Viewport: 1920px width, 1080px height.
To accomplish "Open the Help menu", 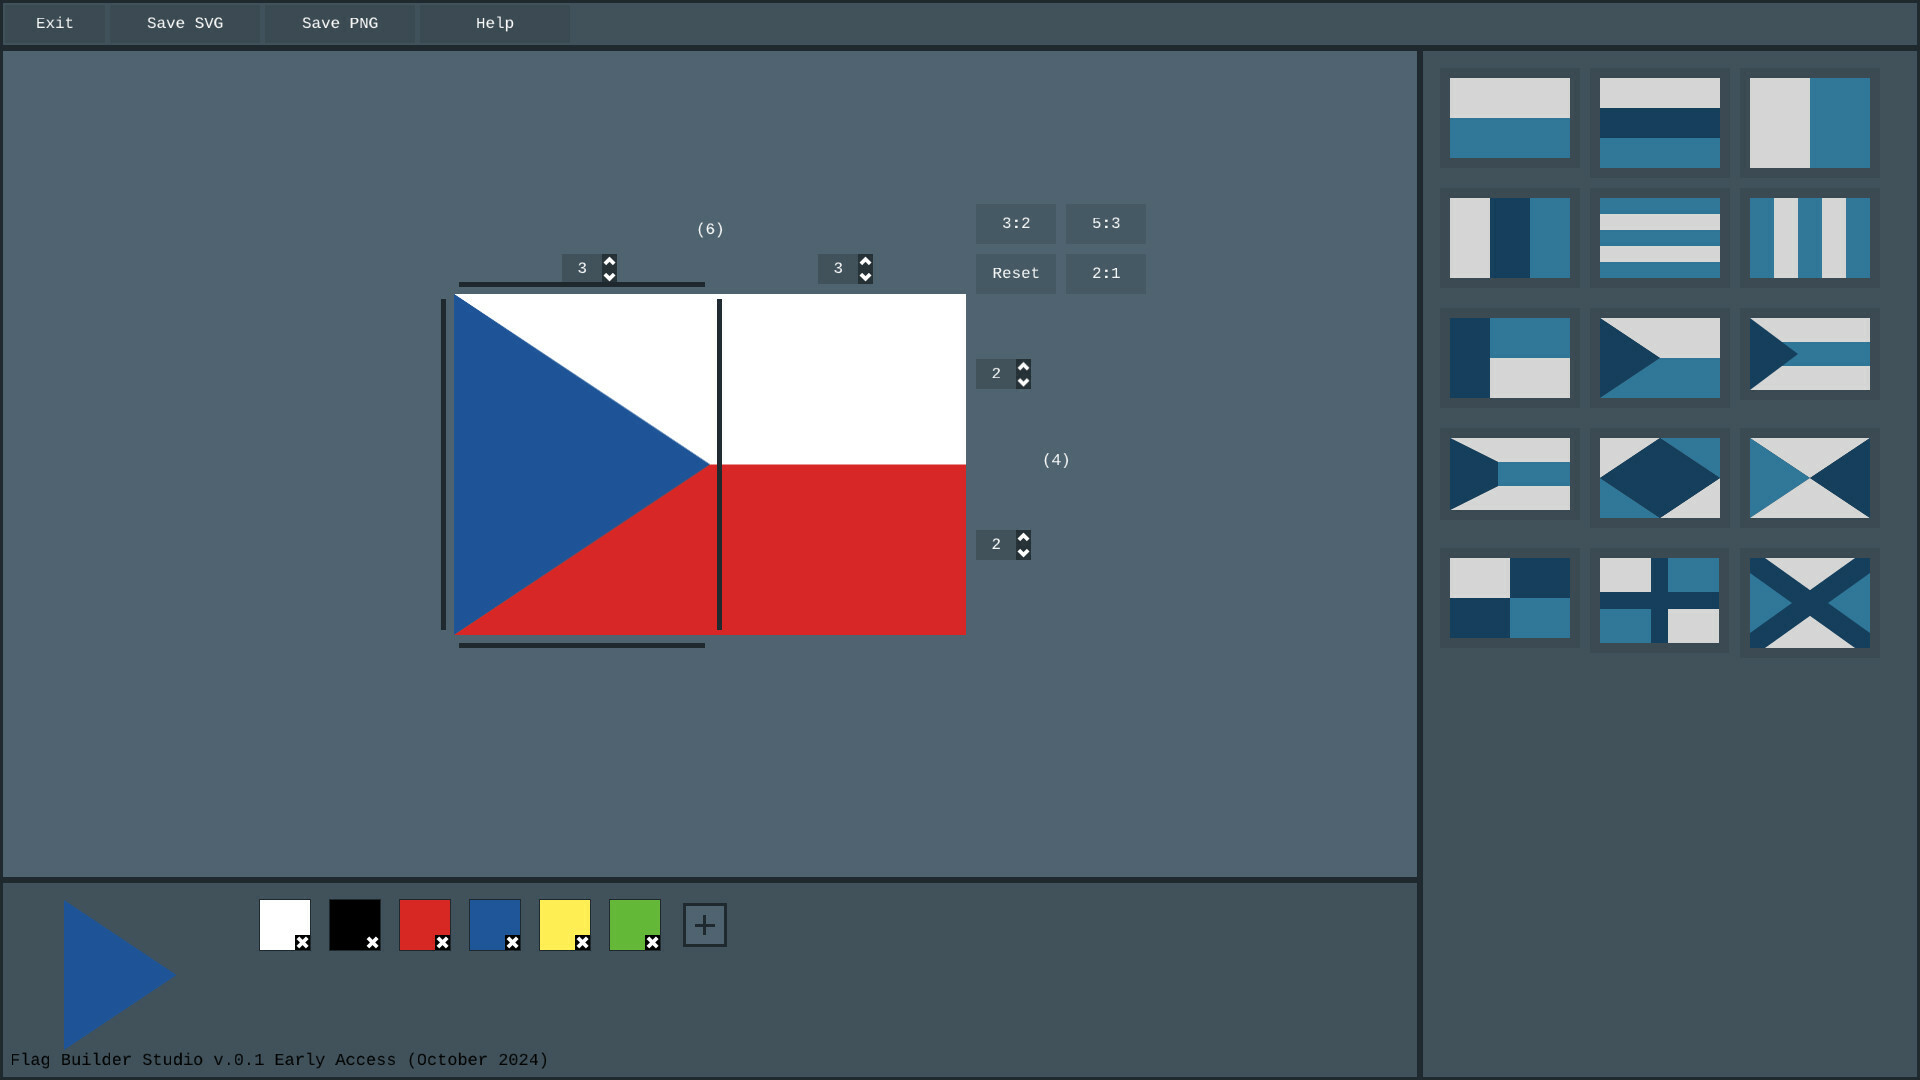I will (494, 23).
